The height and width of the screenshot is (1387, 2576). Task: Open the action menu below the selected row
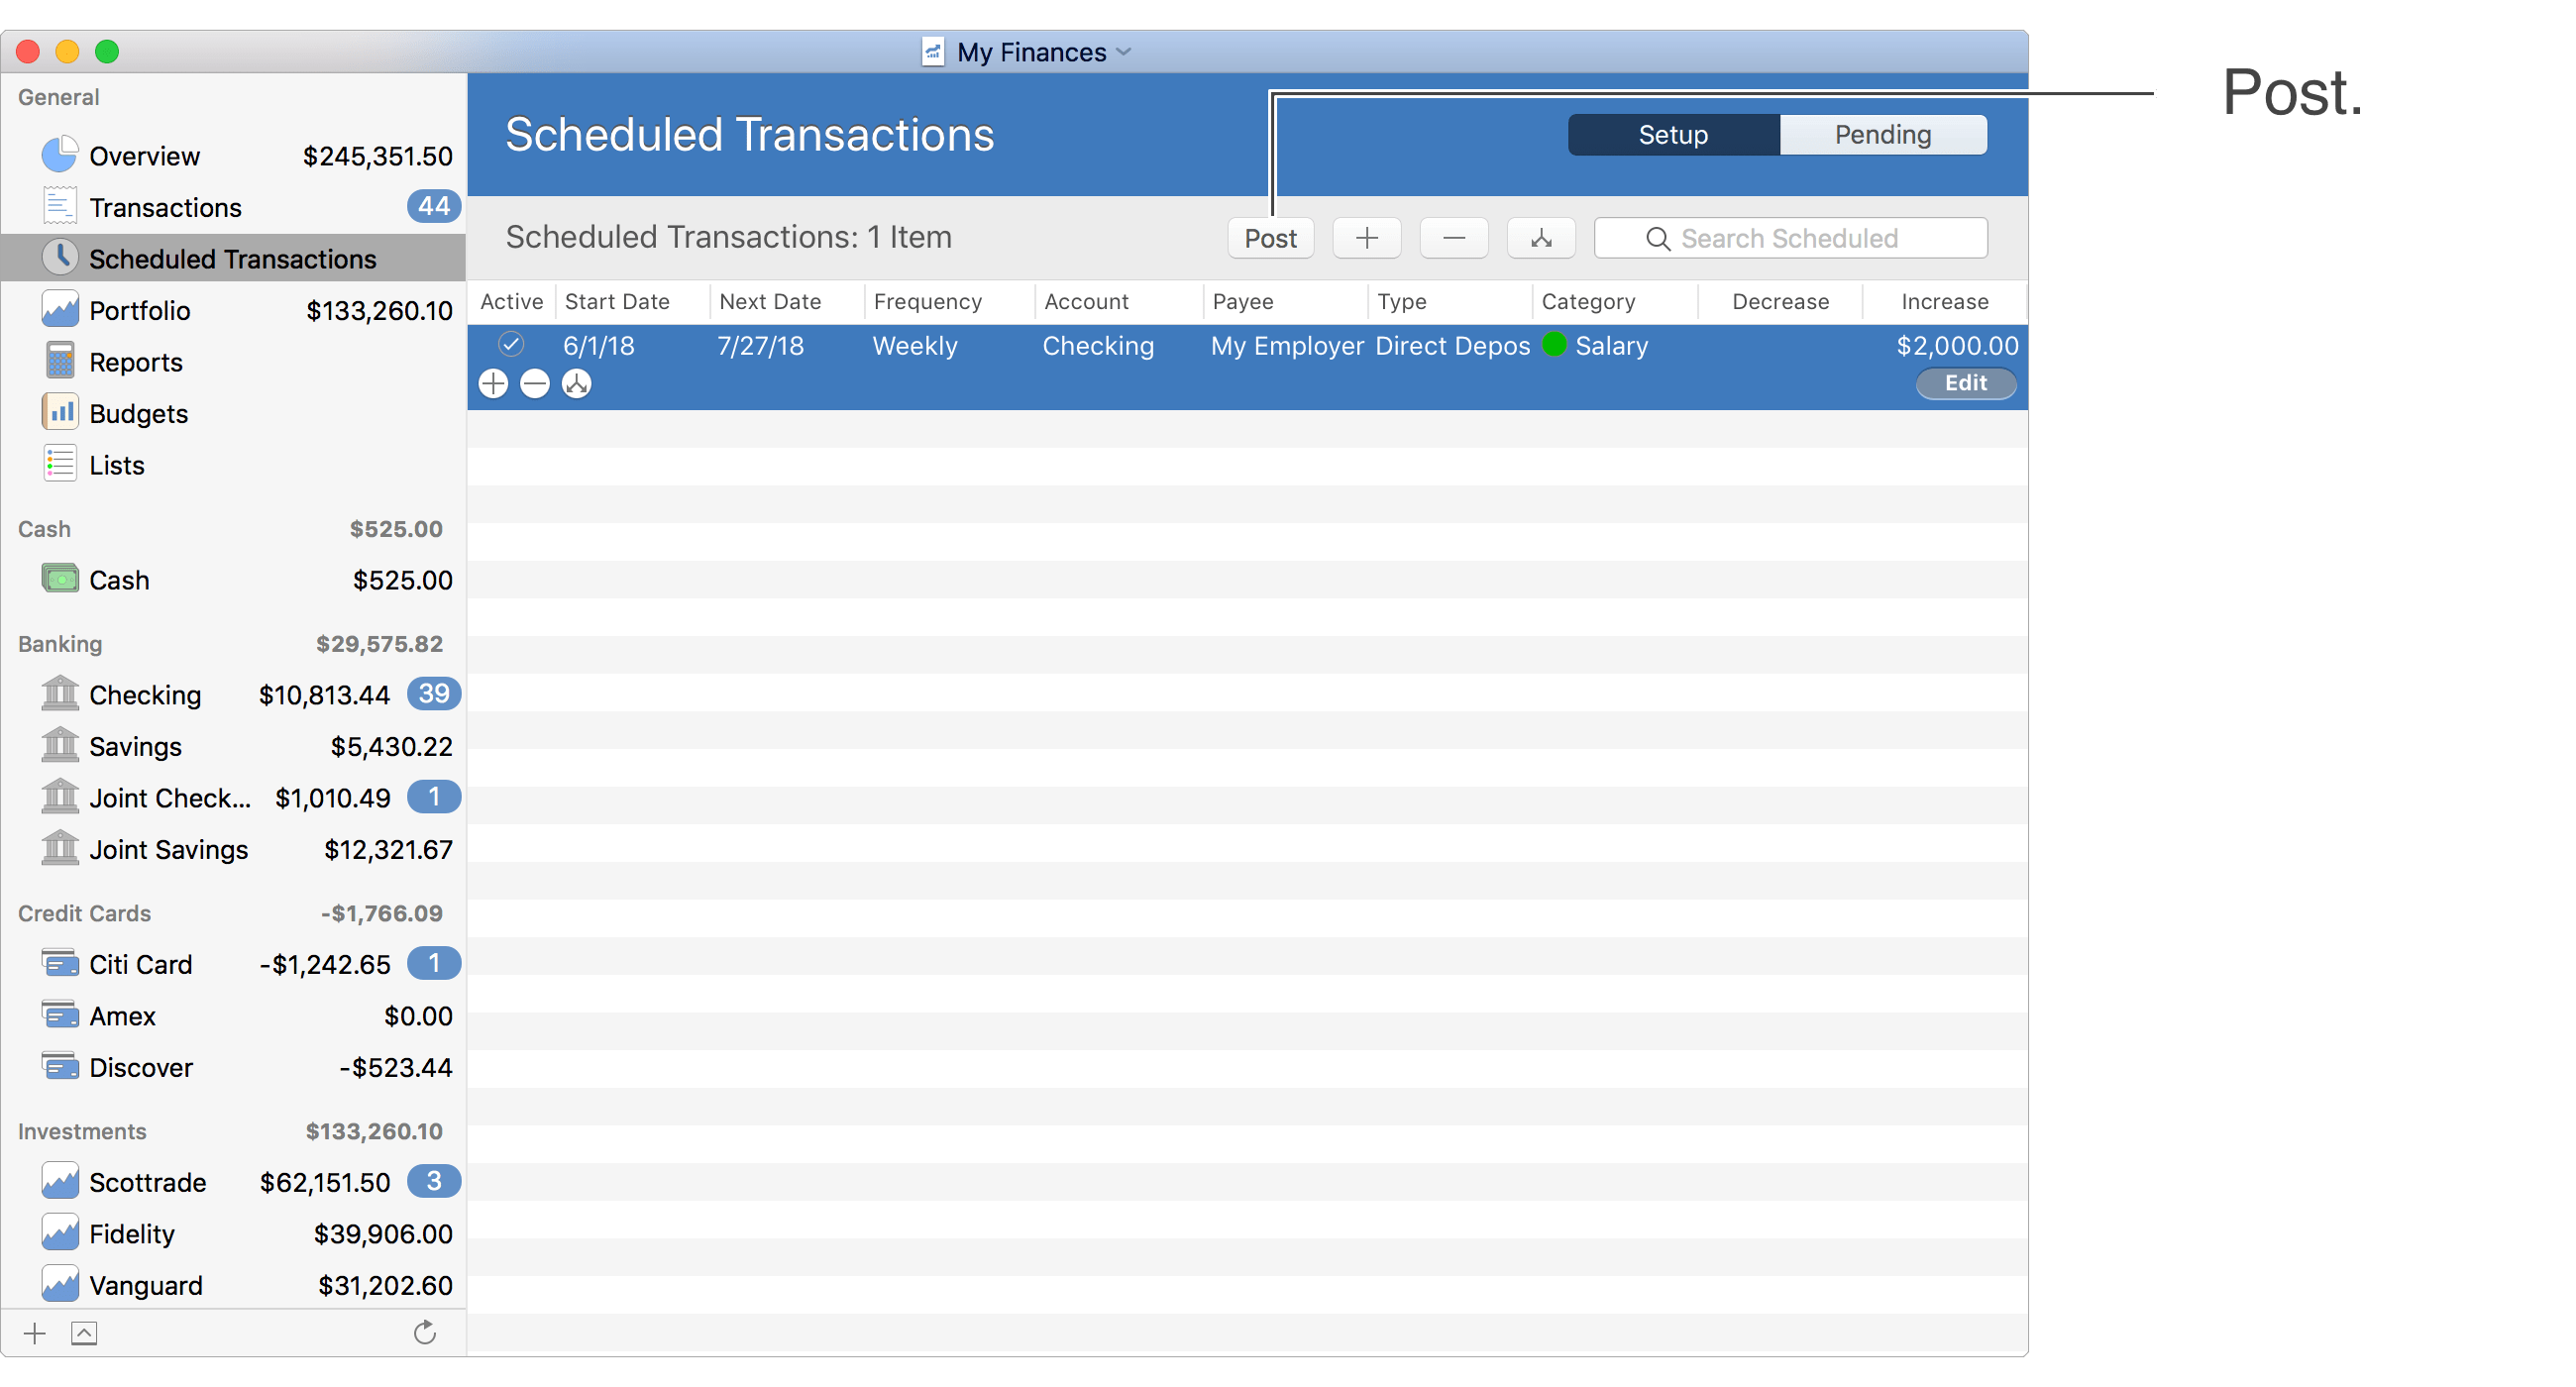(x=577, y=383)
